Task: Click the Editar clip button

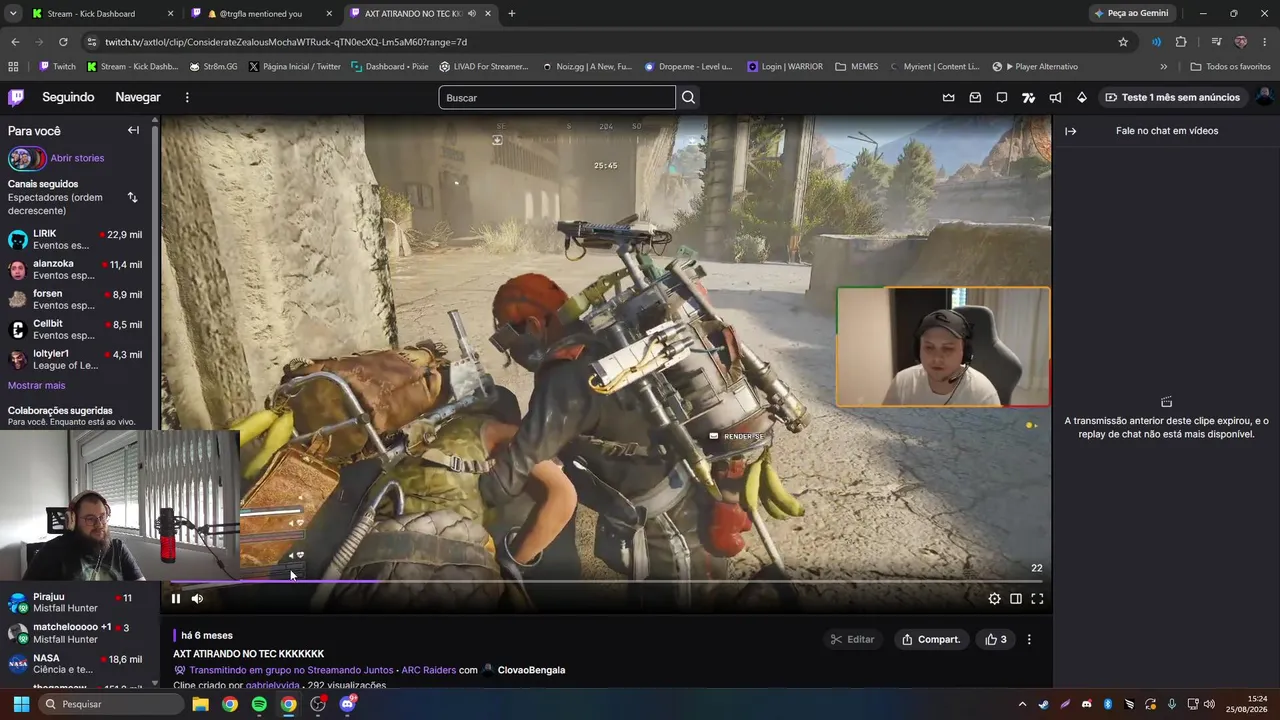Action: pos(852,639)
